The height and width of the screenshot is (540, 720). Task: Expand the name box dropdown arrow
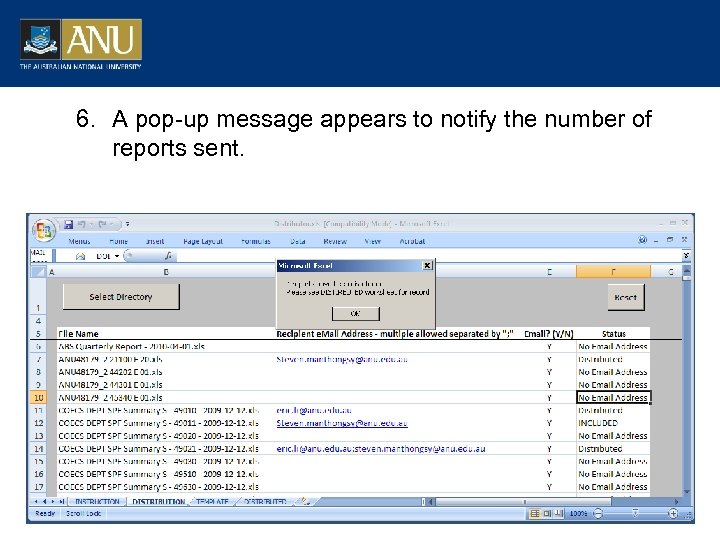[117, 256]
